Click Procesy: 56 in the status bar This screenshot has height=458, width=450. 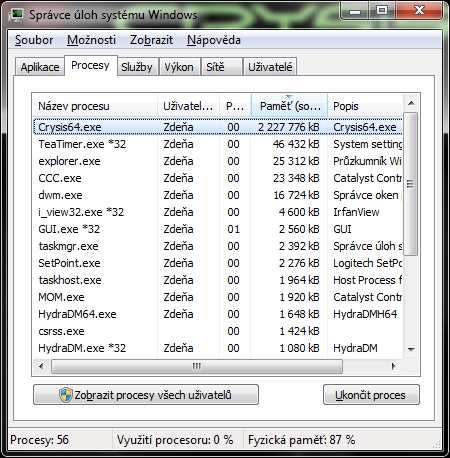tap(39, 440)
